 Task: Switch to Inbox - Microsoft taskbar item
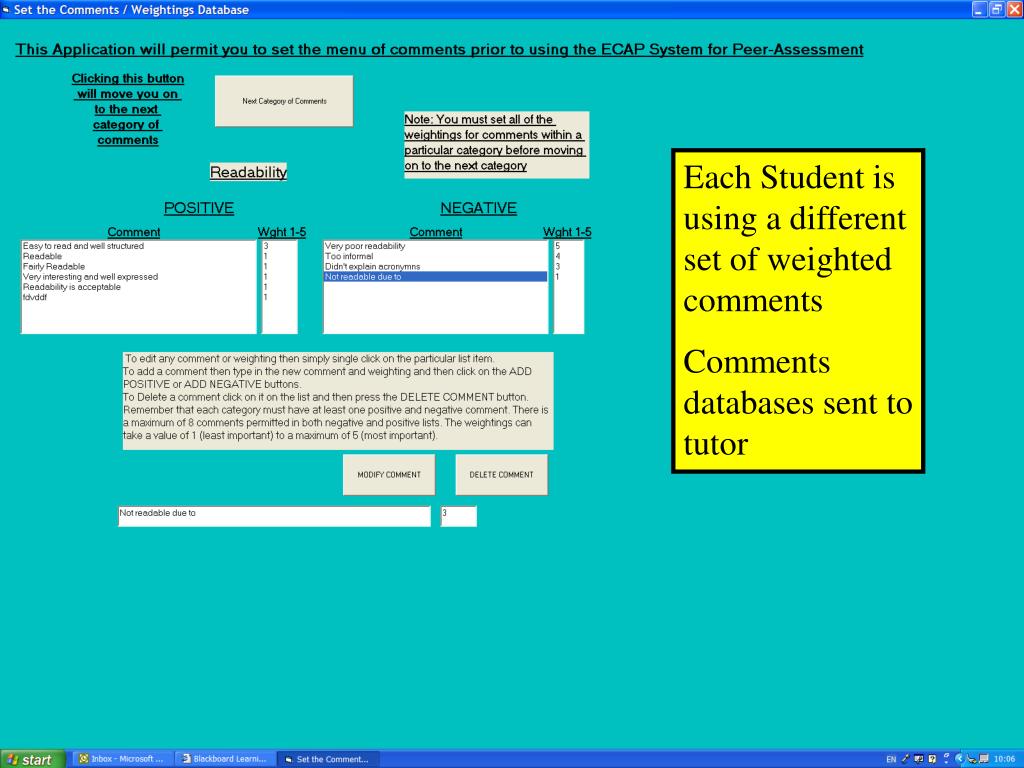click(x=121, y=759)
